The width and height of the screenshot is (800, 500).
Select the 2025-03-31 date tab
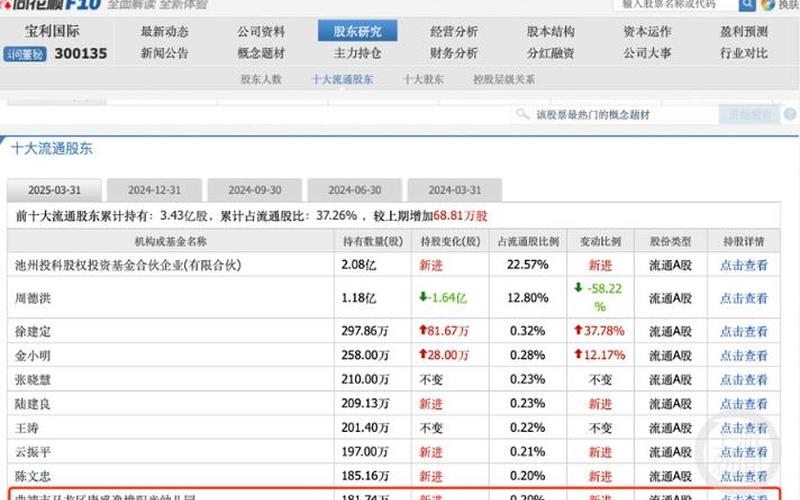click(x=54, y=190)
